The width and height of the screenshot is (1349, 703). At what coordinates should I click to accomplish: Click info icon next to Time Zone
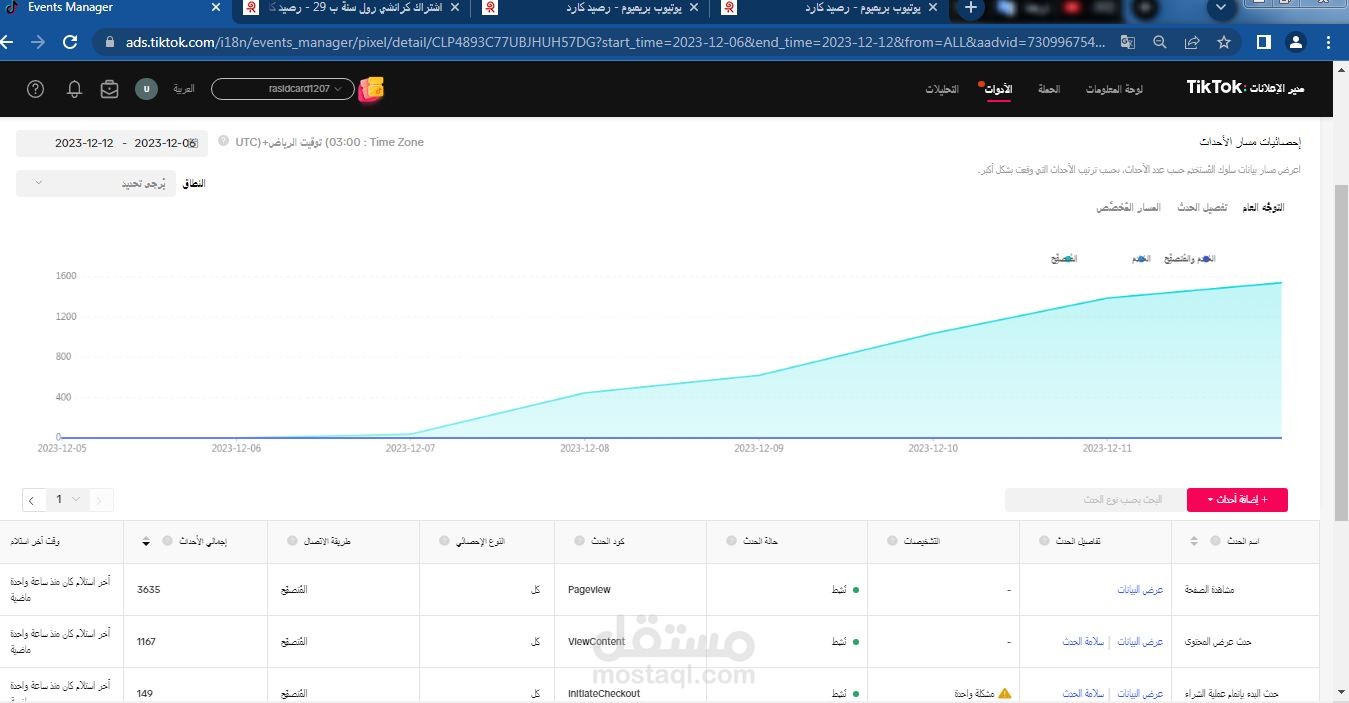[x=223, y=142]
